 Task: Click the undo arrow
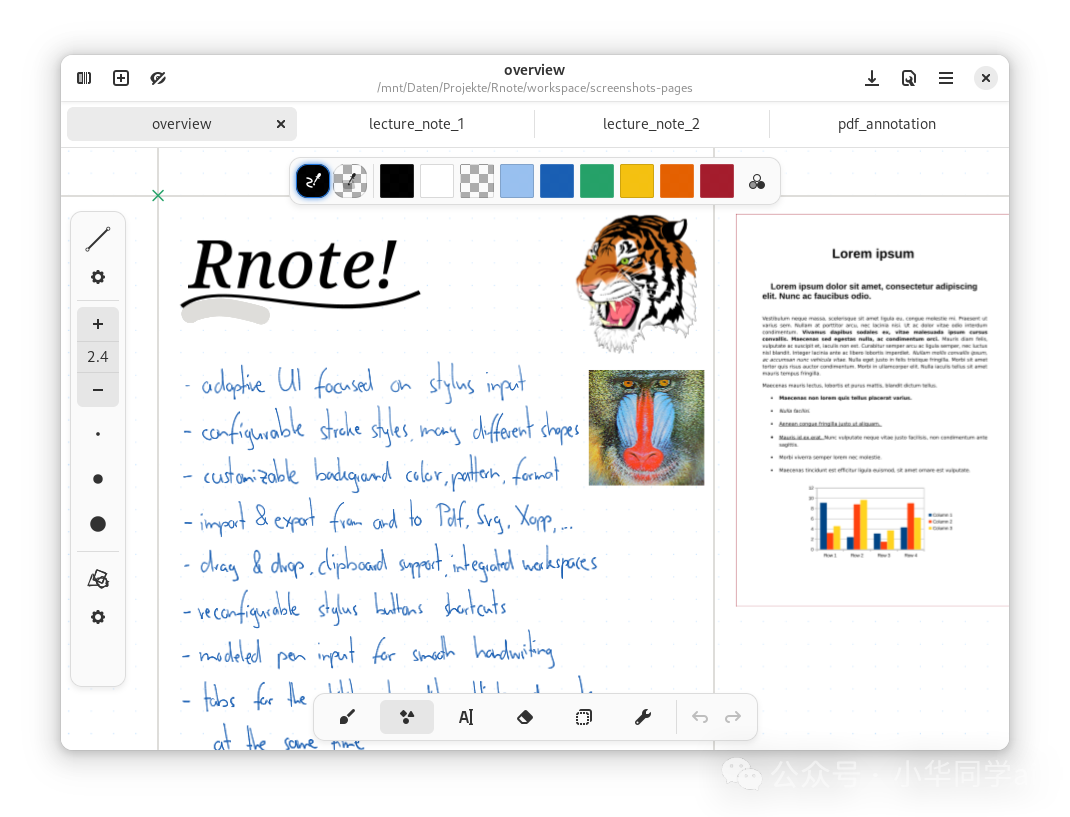pos(699,717)
